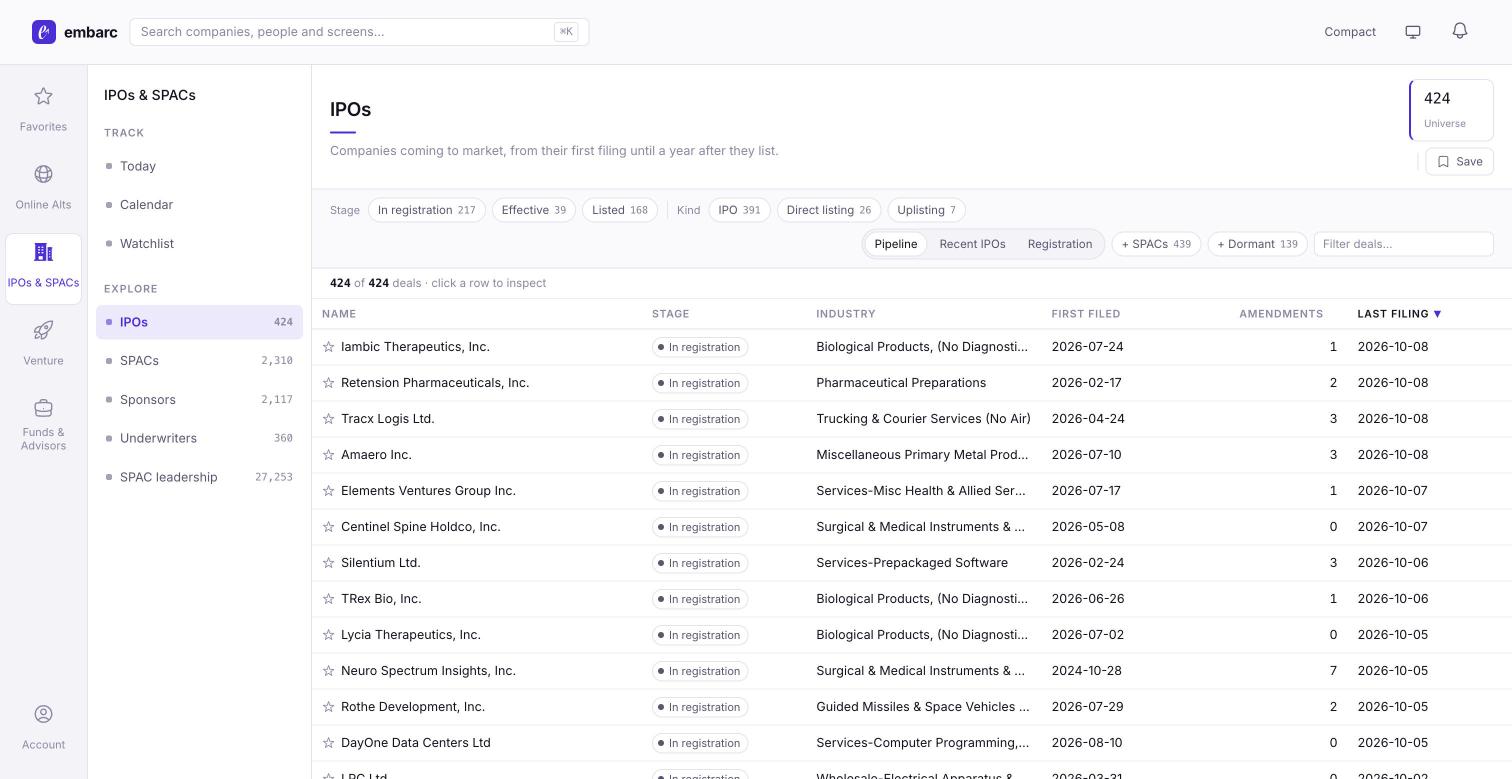Open Funds & Advisors briefcase icon

click(43, 408)
